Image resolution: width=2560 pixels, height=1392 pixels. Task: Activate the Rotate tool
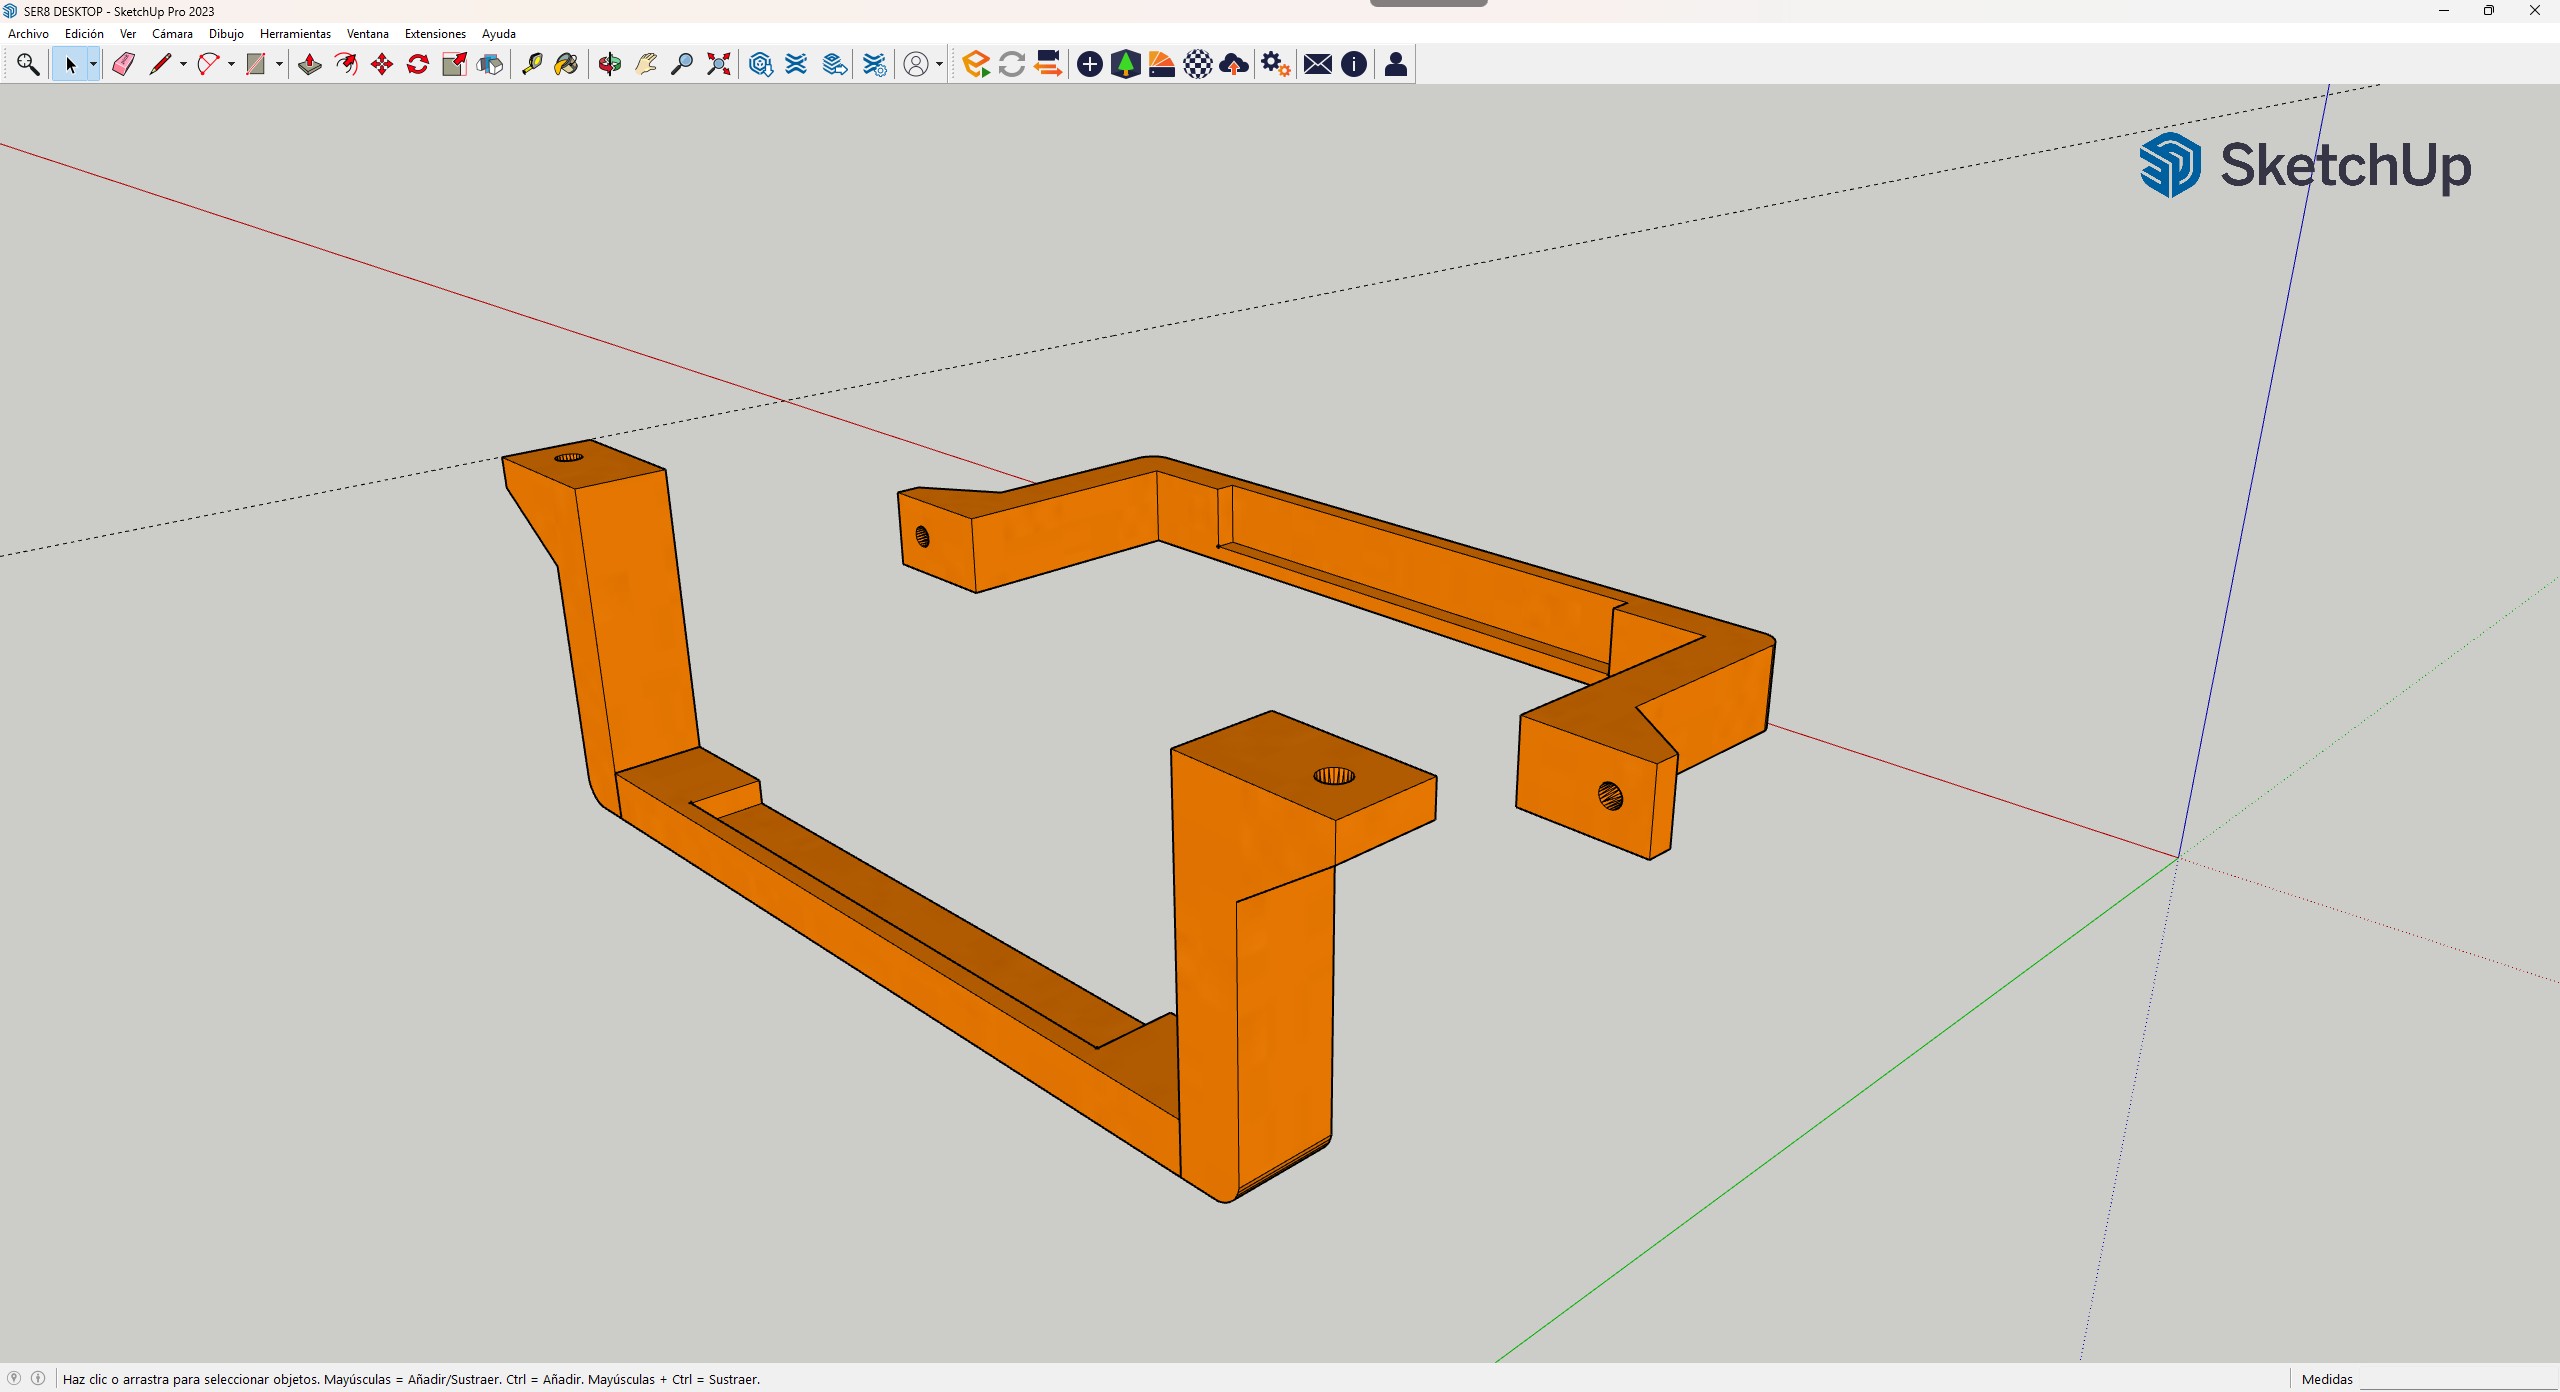click(x=418, y=65)
